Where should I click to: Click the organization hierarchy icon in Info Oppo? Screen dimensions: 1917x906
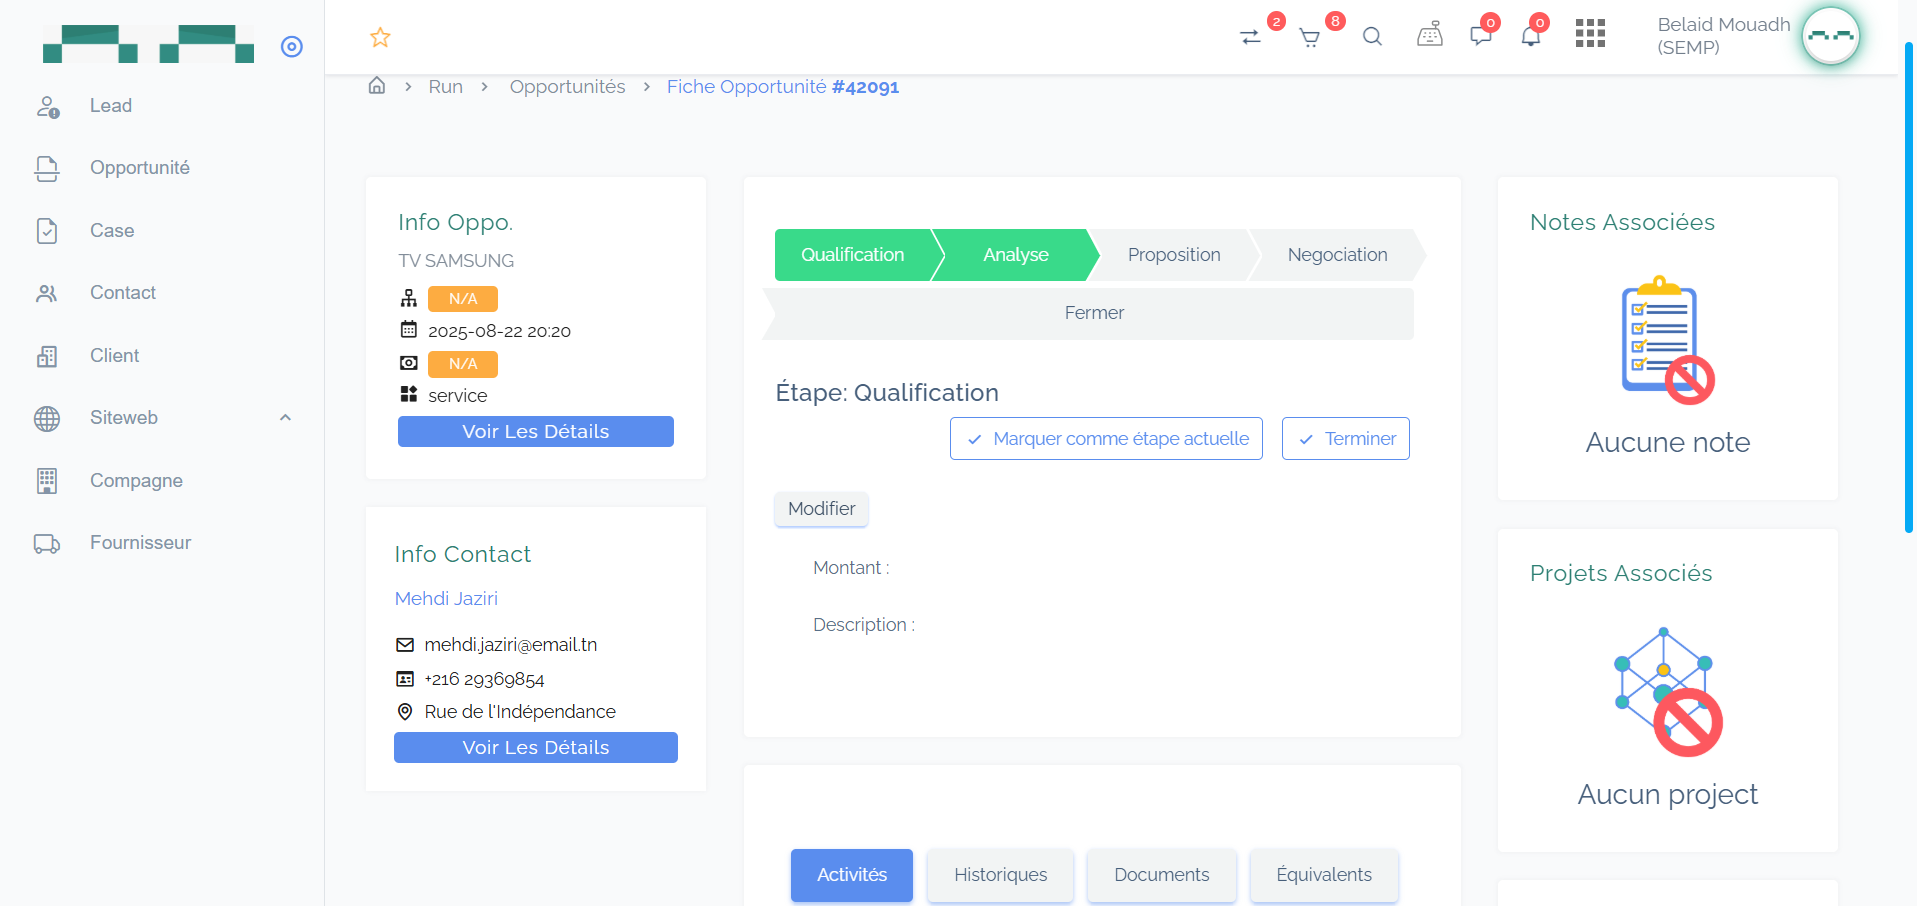409,298
